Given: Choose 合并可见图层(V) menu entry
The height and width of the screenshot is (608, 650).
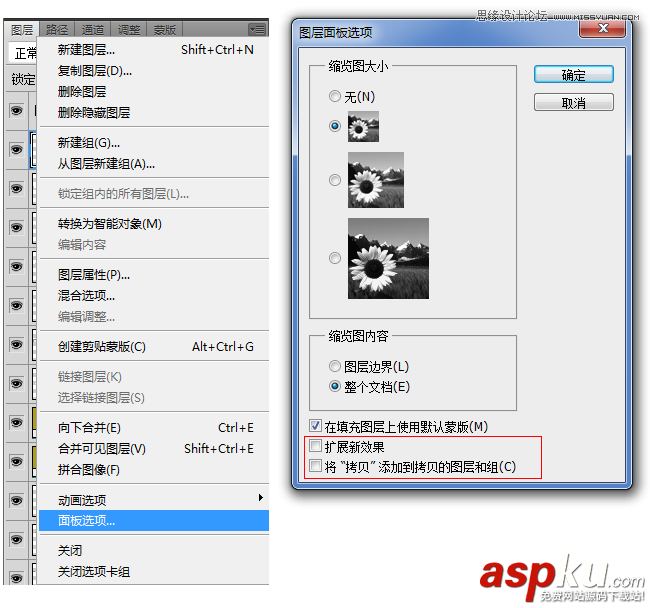Looking at the screenshot, I should click(154, 448).
